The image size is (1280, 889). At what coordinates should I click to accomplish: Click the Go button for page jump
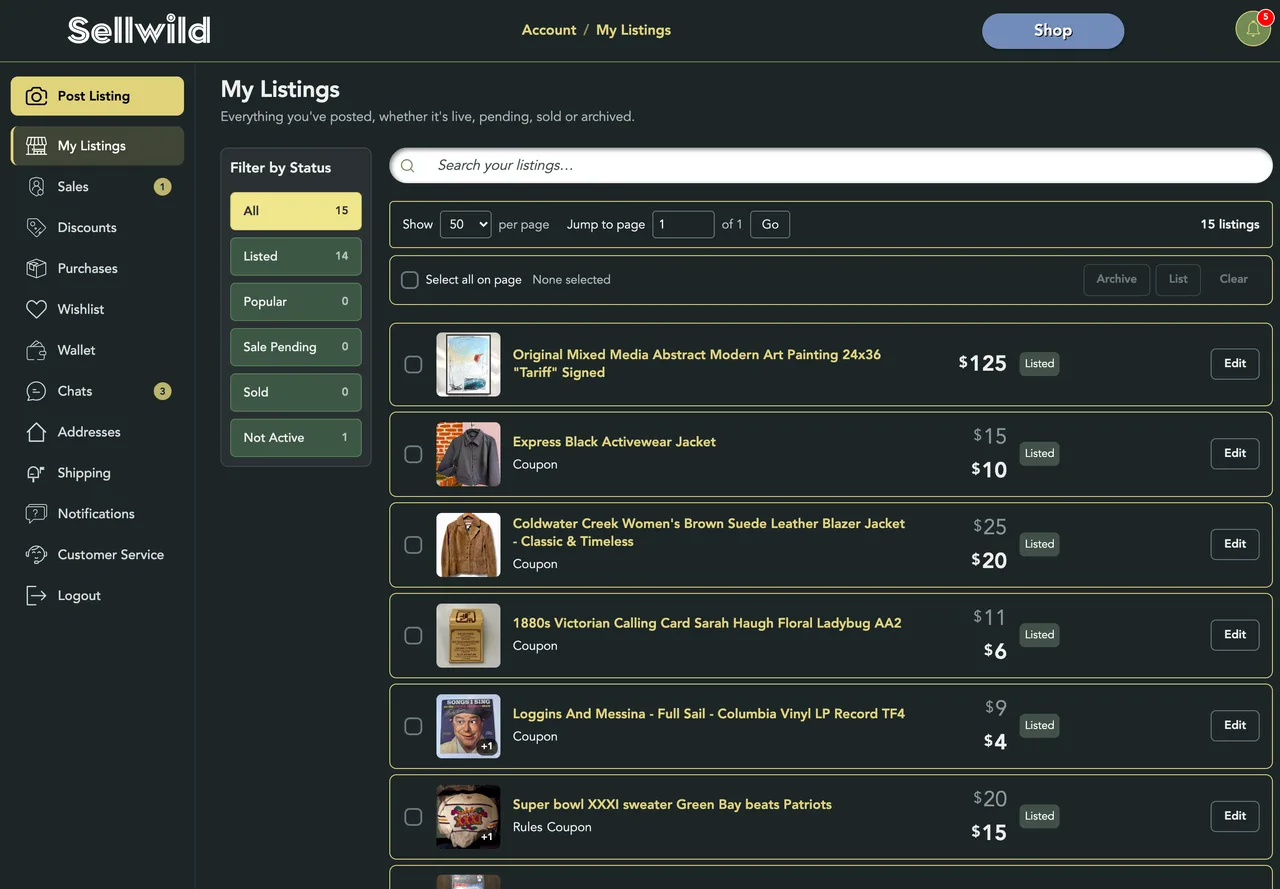point(770,225)
